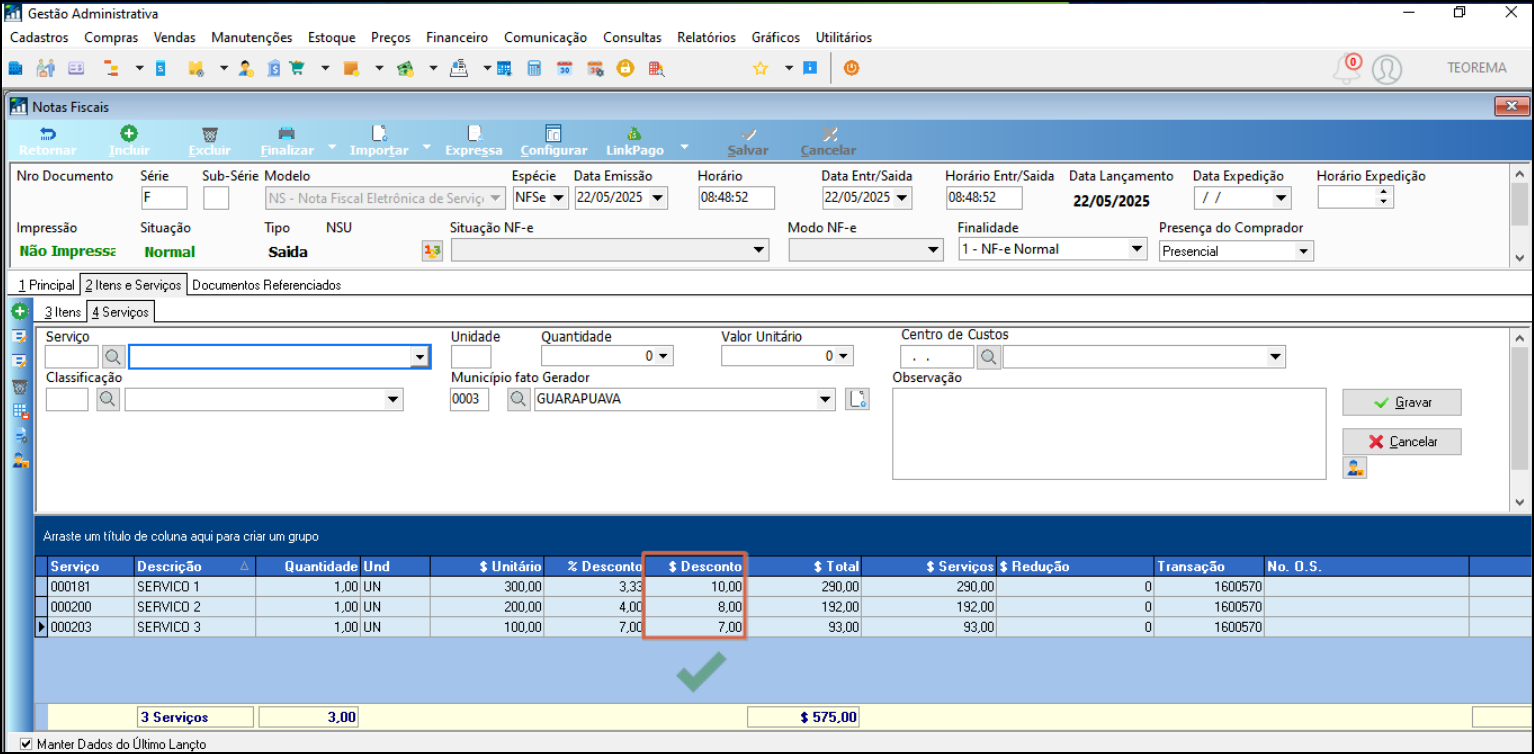This screenshot has width=1534, height=754.
Task: Click the $ Total column header
Action: click(802, 566)
